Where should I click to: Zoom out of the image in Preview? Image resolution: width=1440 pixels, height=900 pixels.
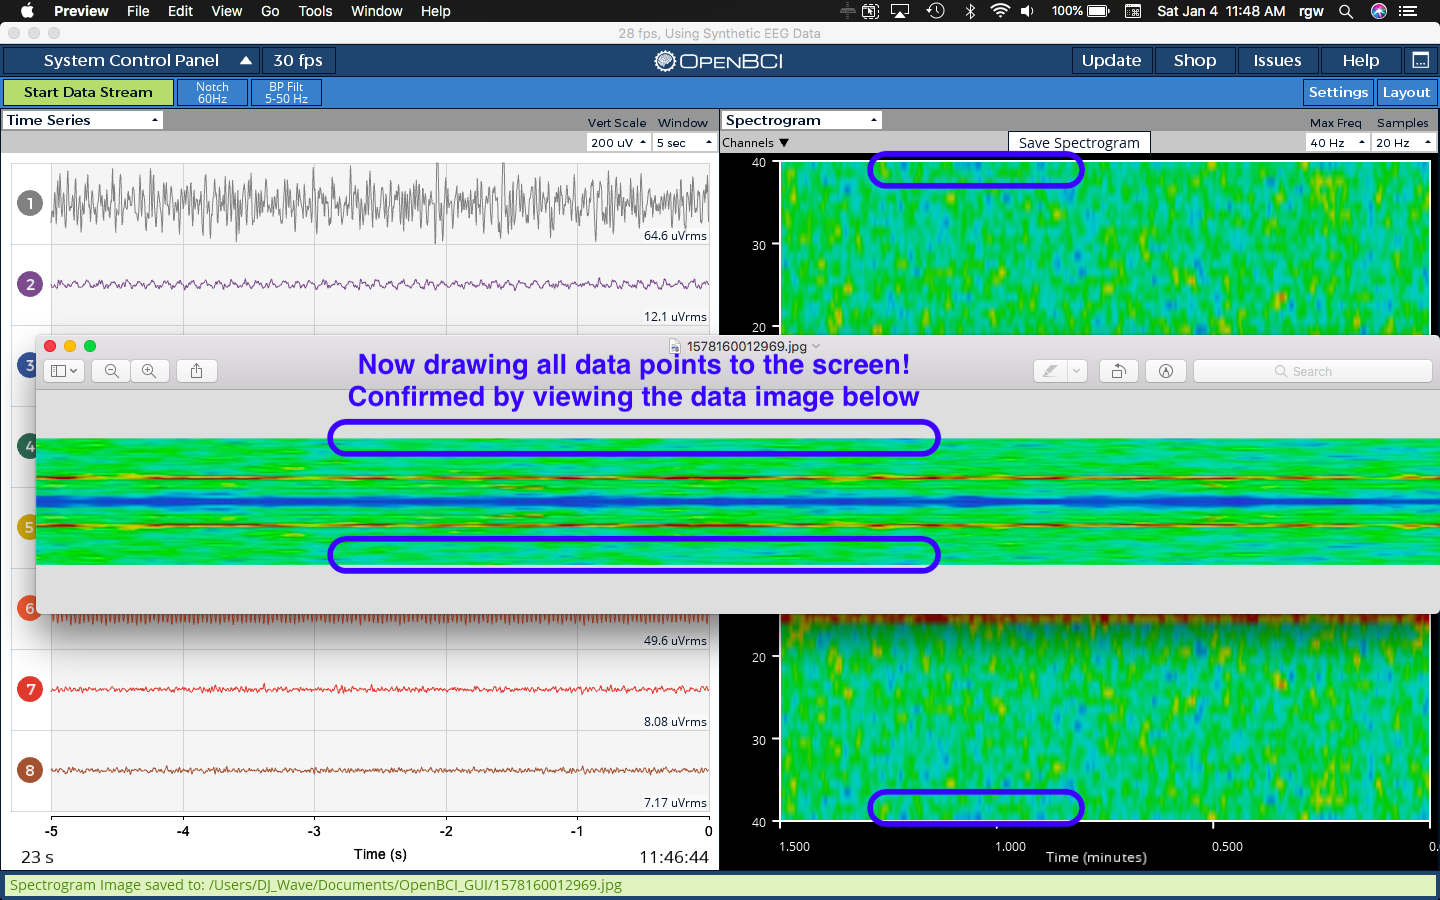pos(110,371)
